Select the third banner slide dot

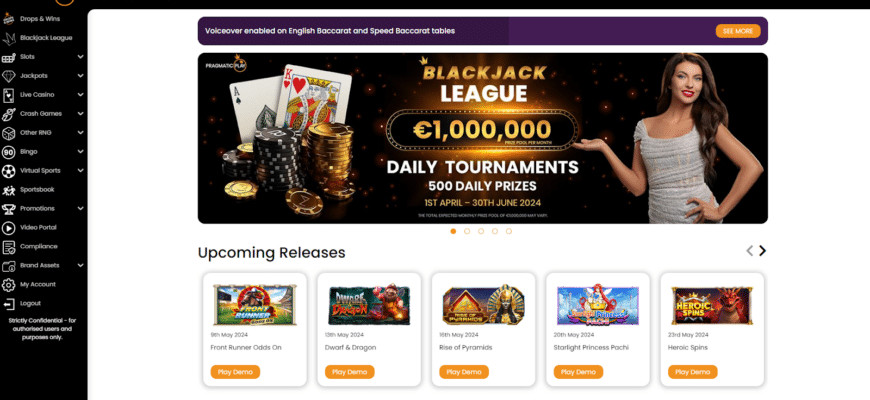[x=480, y=231]
